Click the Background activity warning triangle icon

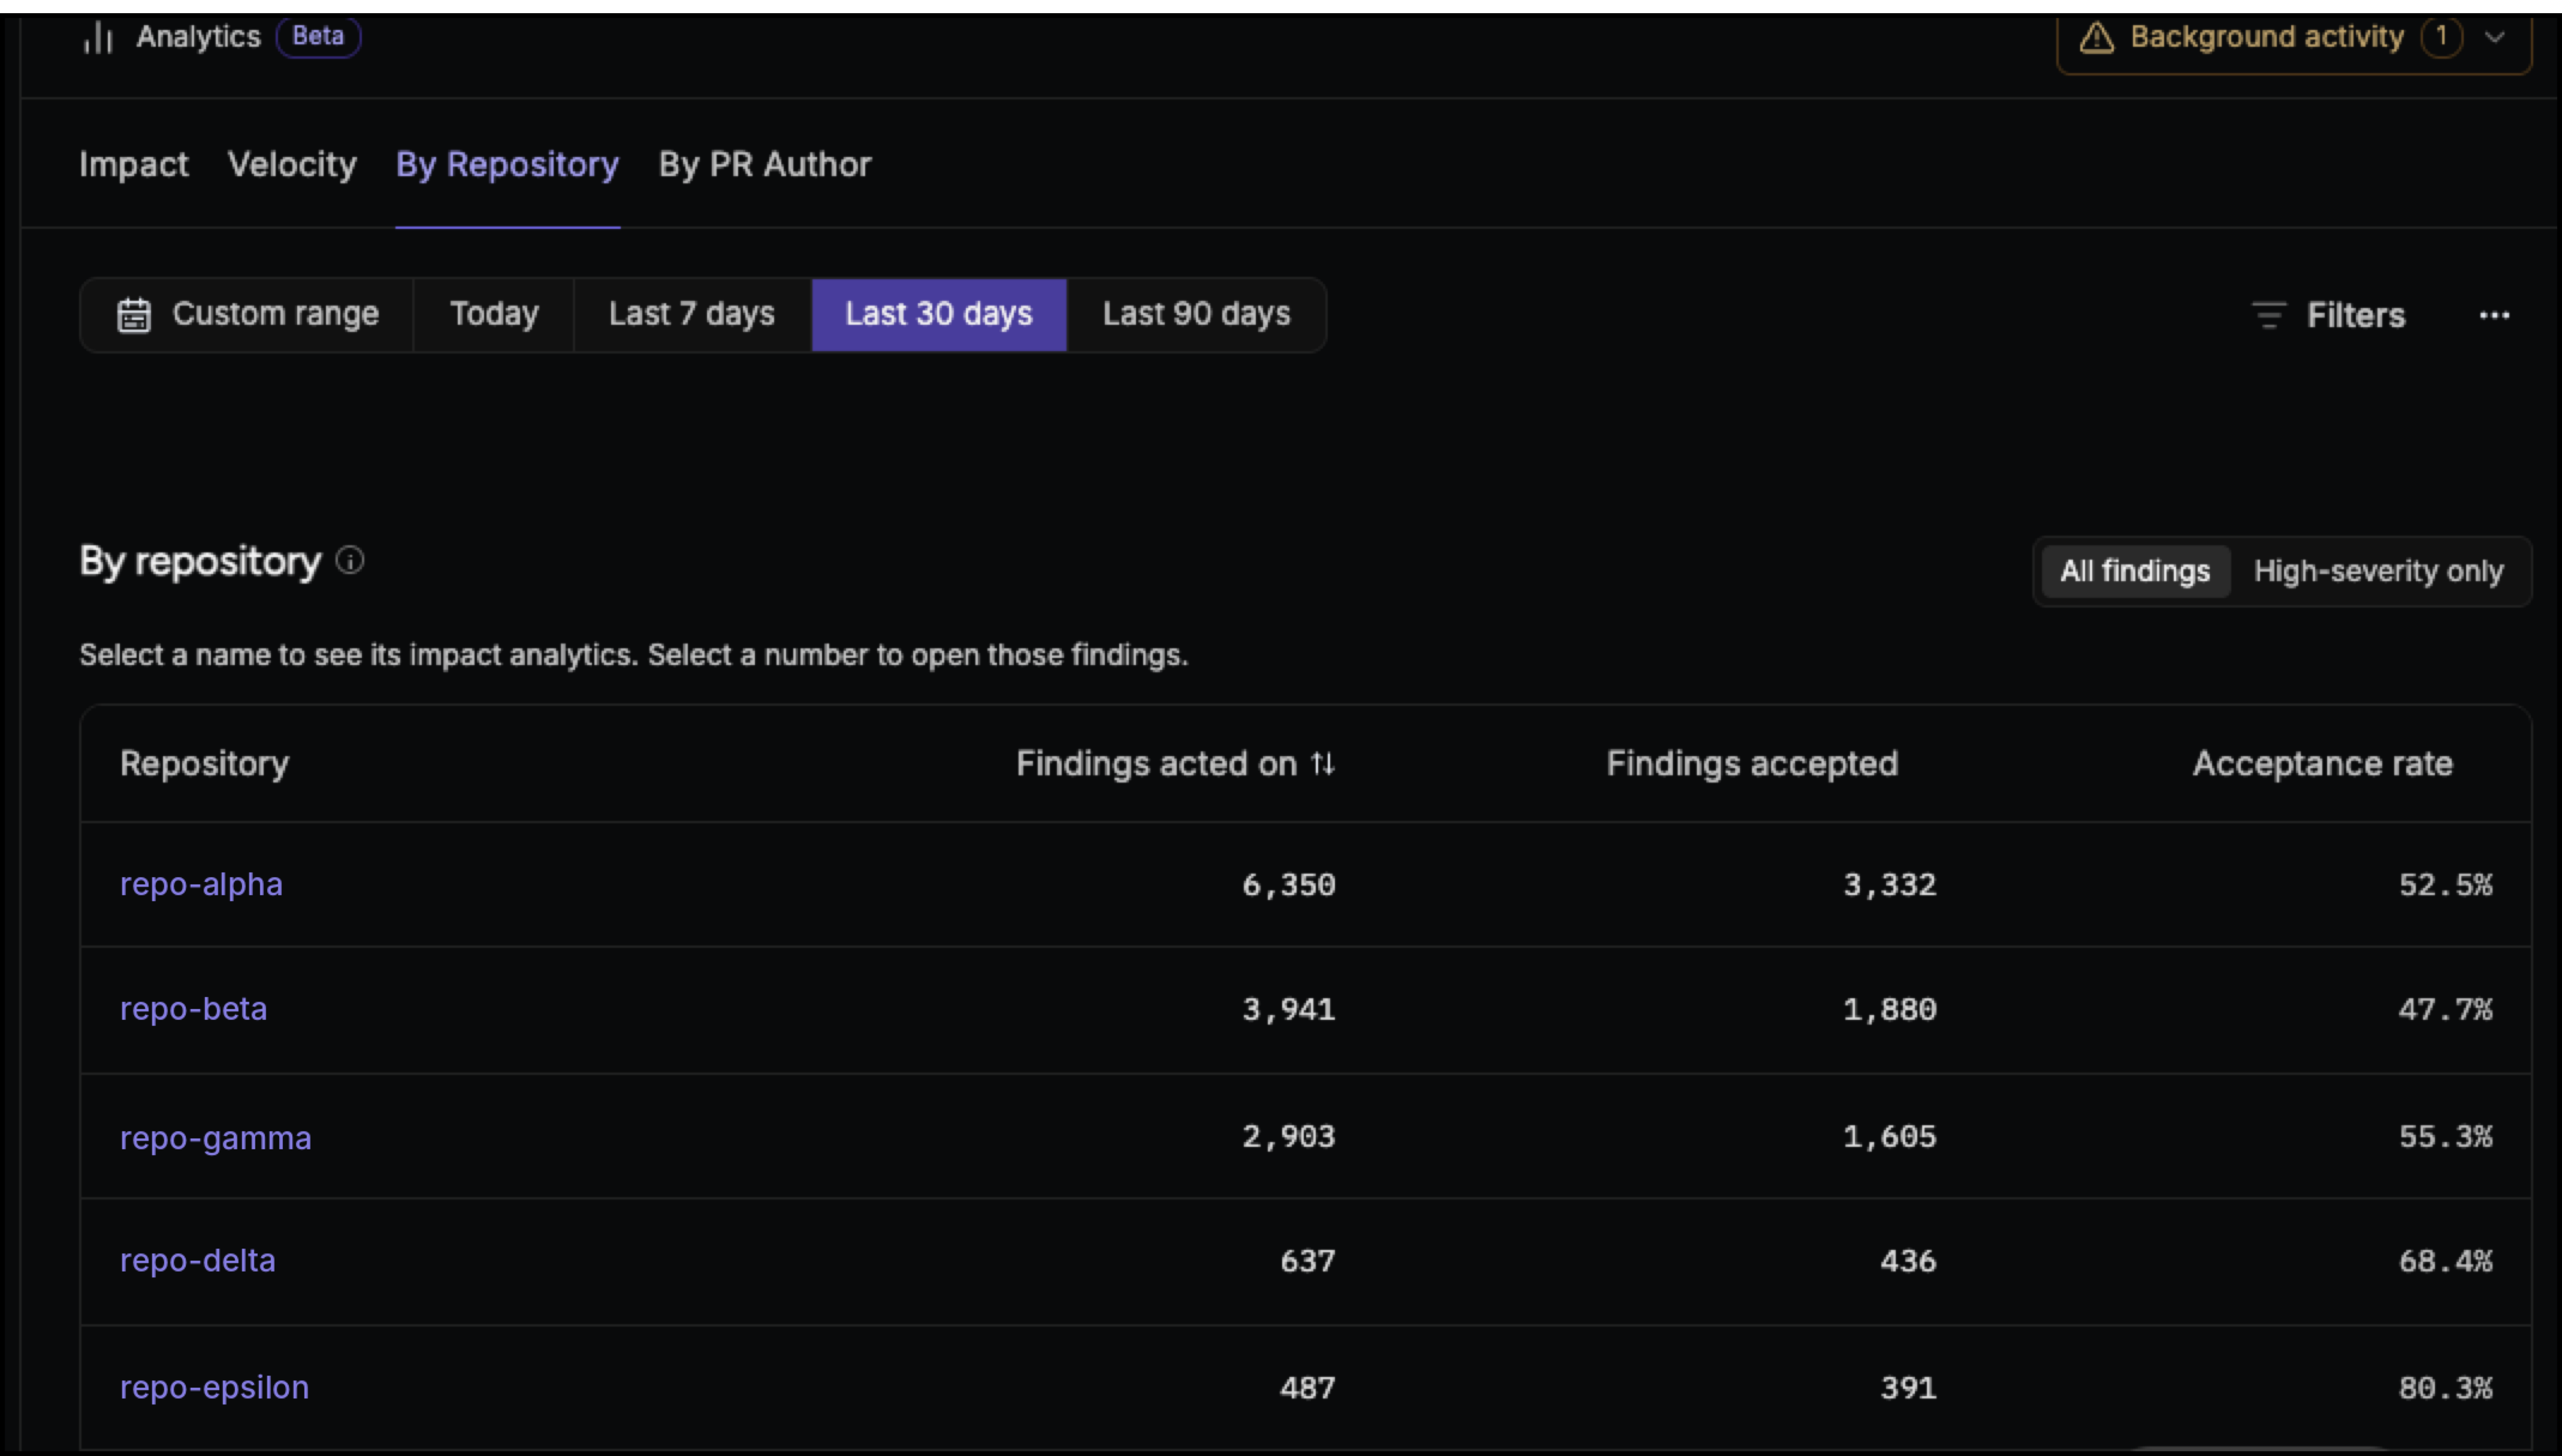tap(2096, 38)
